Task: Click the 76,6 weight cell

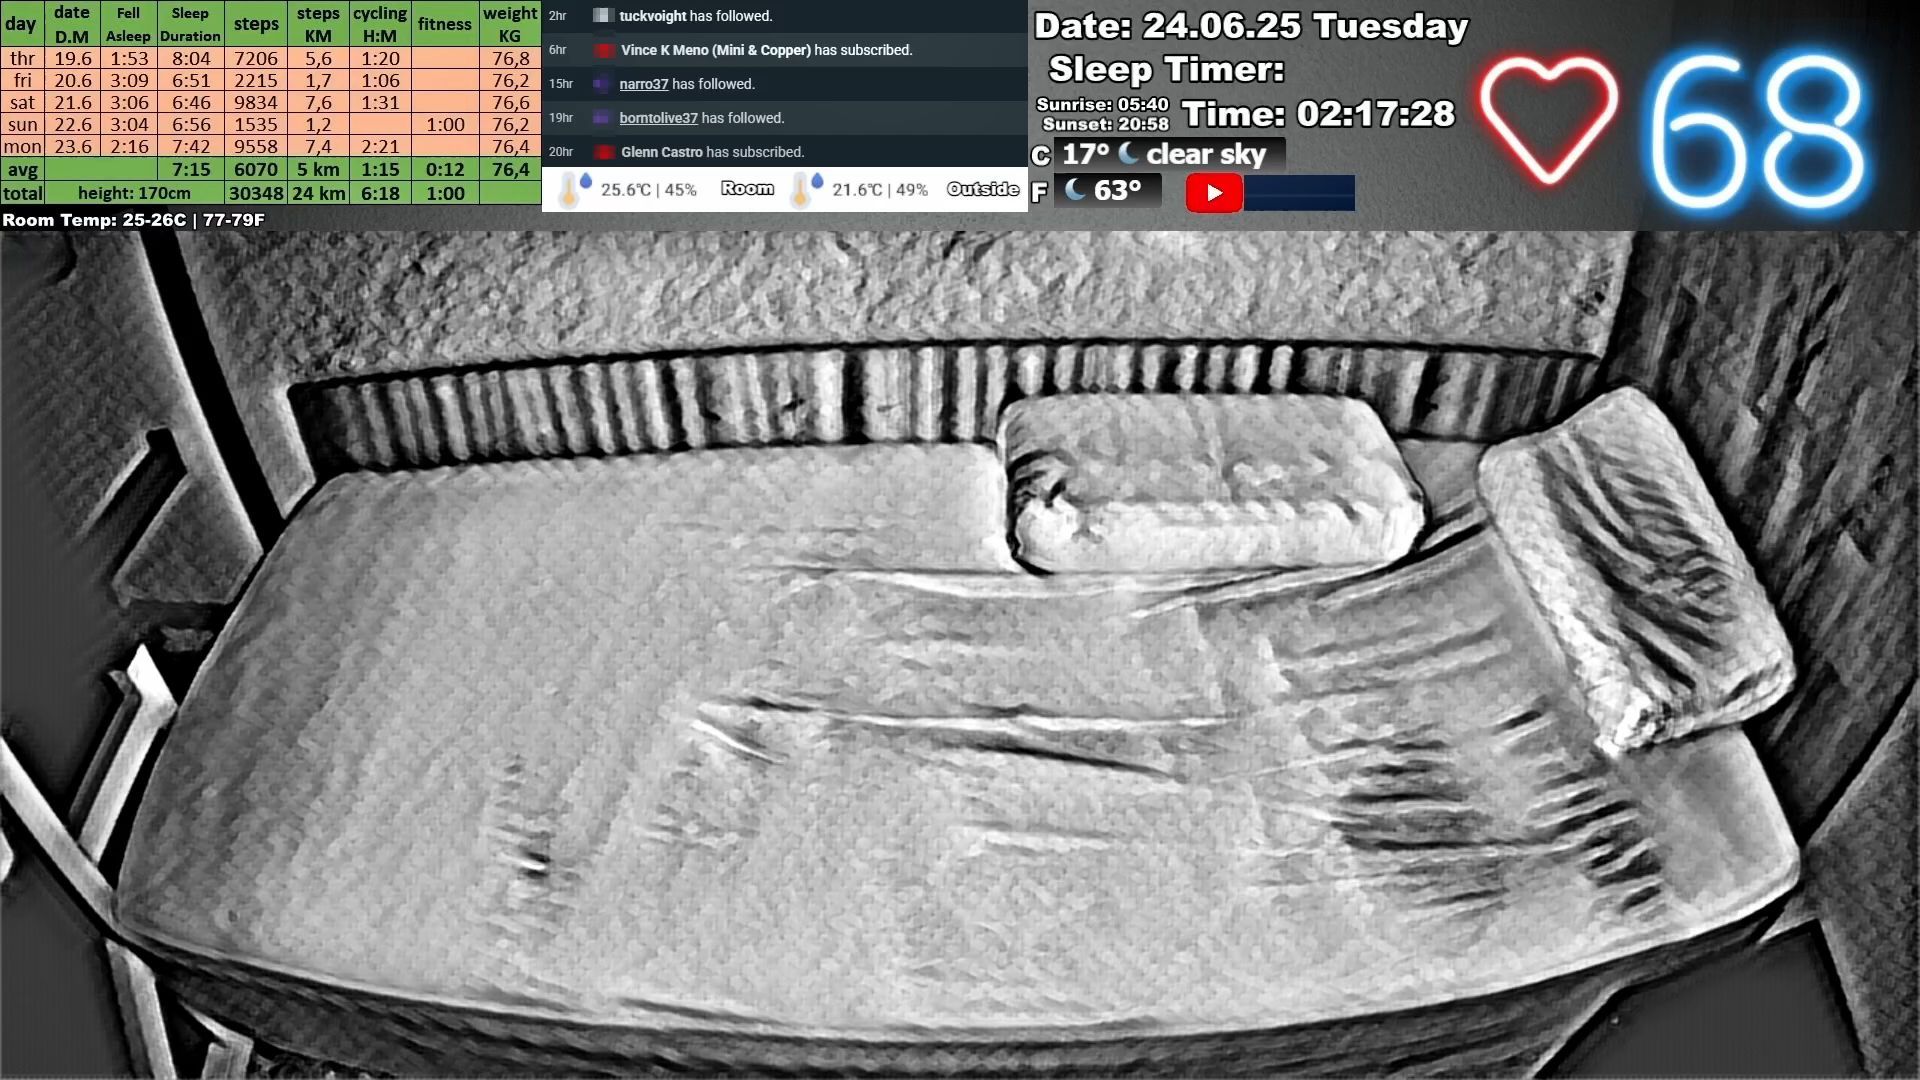Action: click(x=510, y=103)
